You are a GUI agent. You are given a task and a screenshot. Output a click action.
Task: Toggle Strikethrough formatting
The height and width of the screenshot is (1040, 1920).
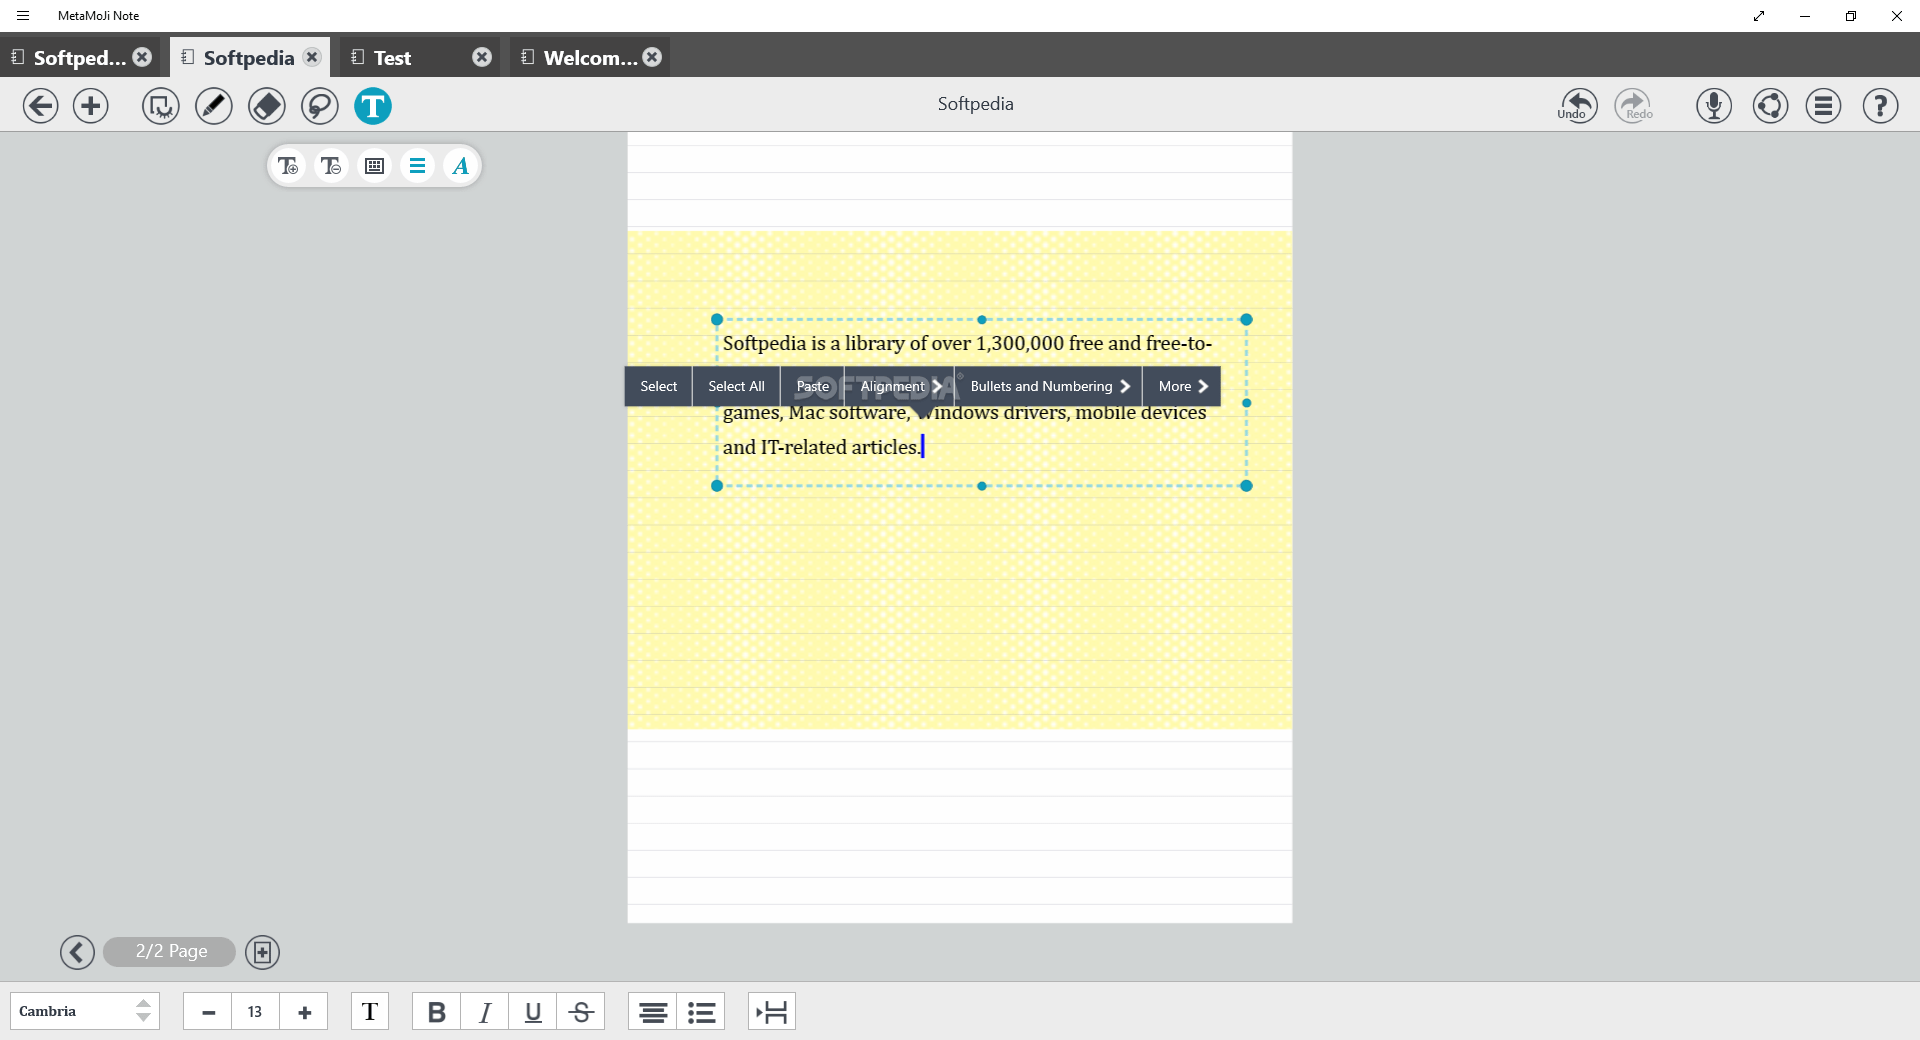tap(581, 1012)
